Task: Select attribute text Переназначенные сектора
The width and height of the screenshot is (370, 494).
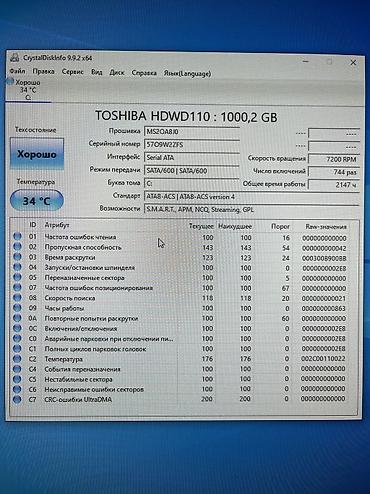Action: pos(84,278)
